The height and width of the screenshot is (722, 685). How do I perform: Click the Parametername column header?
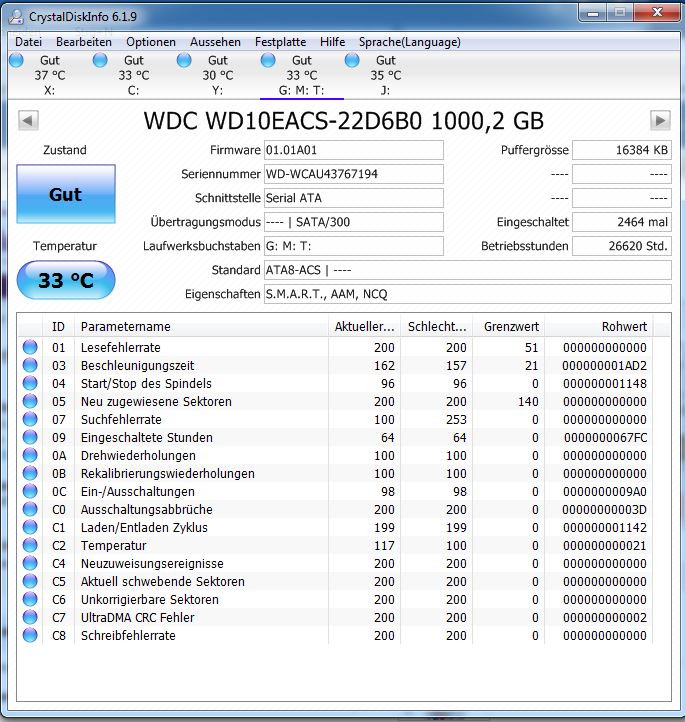pos(201,326)
